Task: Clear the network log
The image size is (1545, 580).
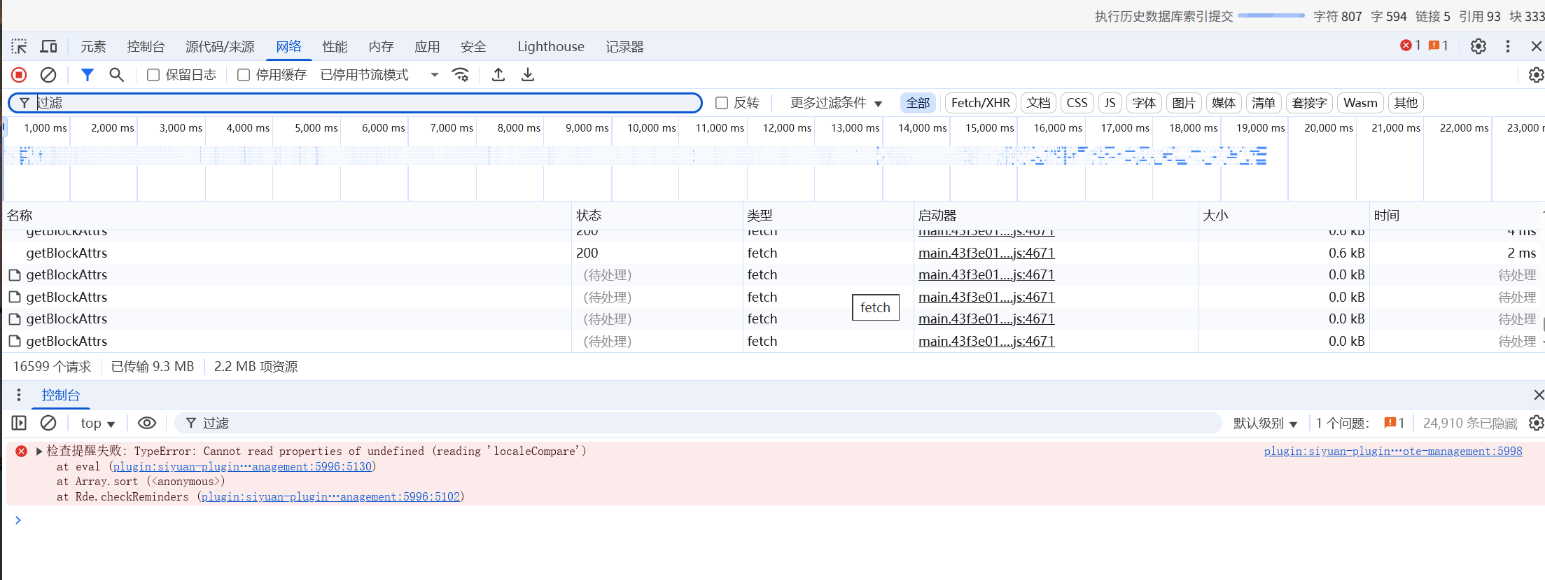Action: click(x=48, y=74)
